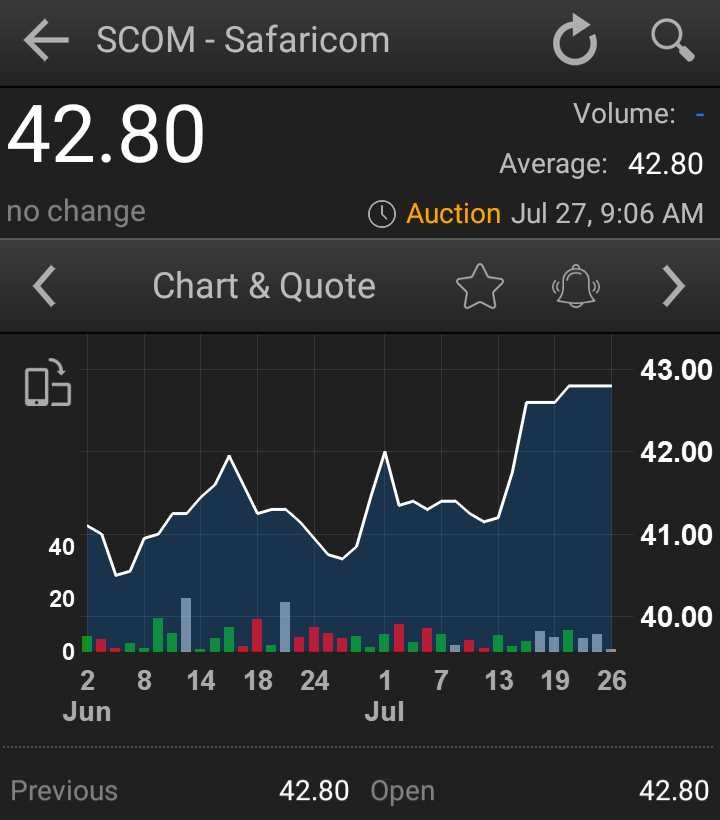Tap the SCOM - Safaricom title
Viewport: 720px width, 820px height.
click(243, 40)
